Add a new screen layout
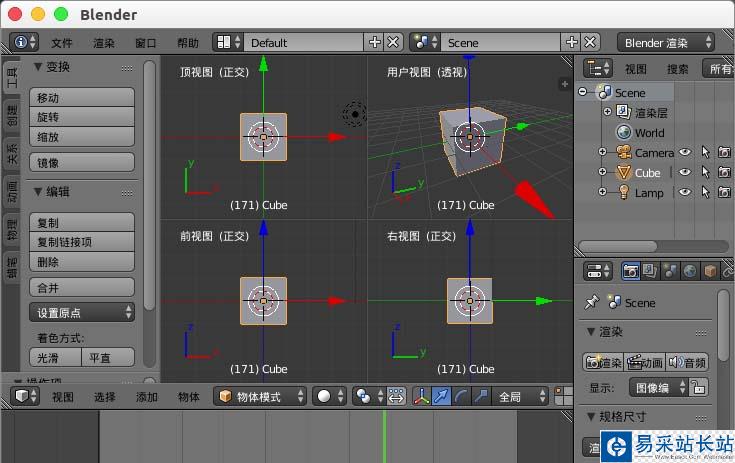The width and height of the screenshot is (735, 463). click(375, 43)
